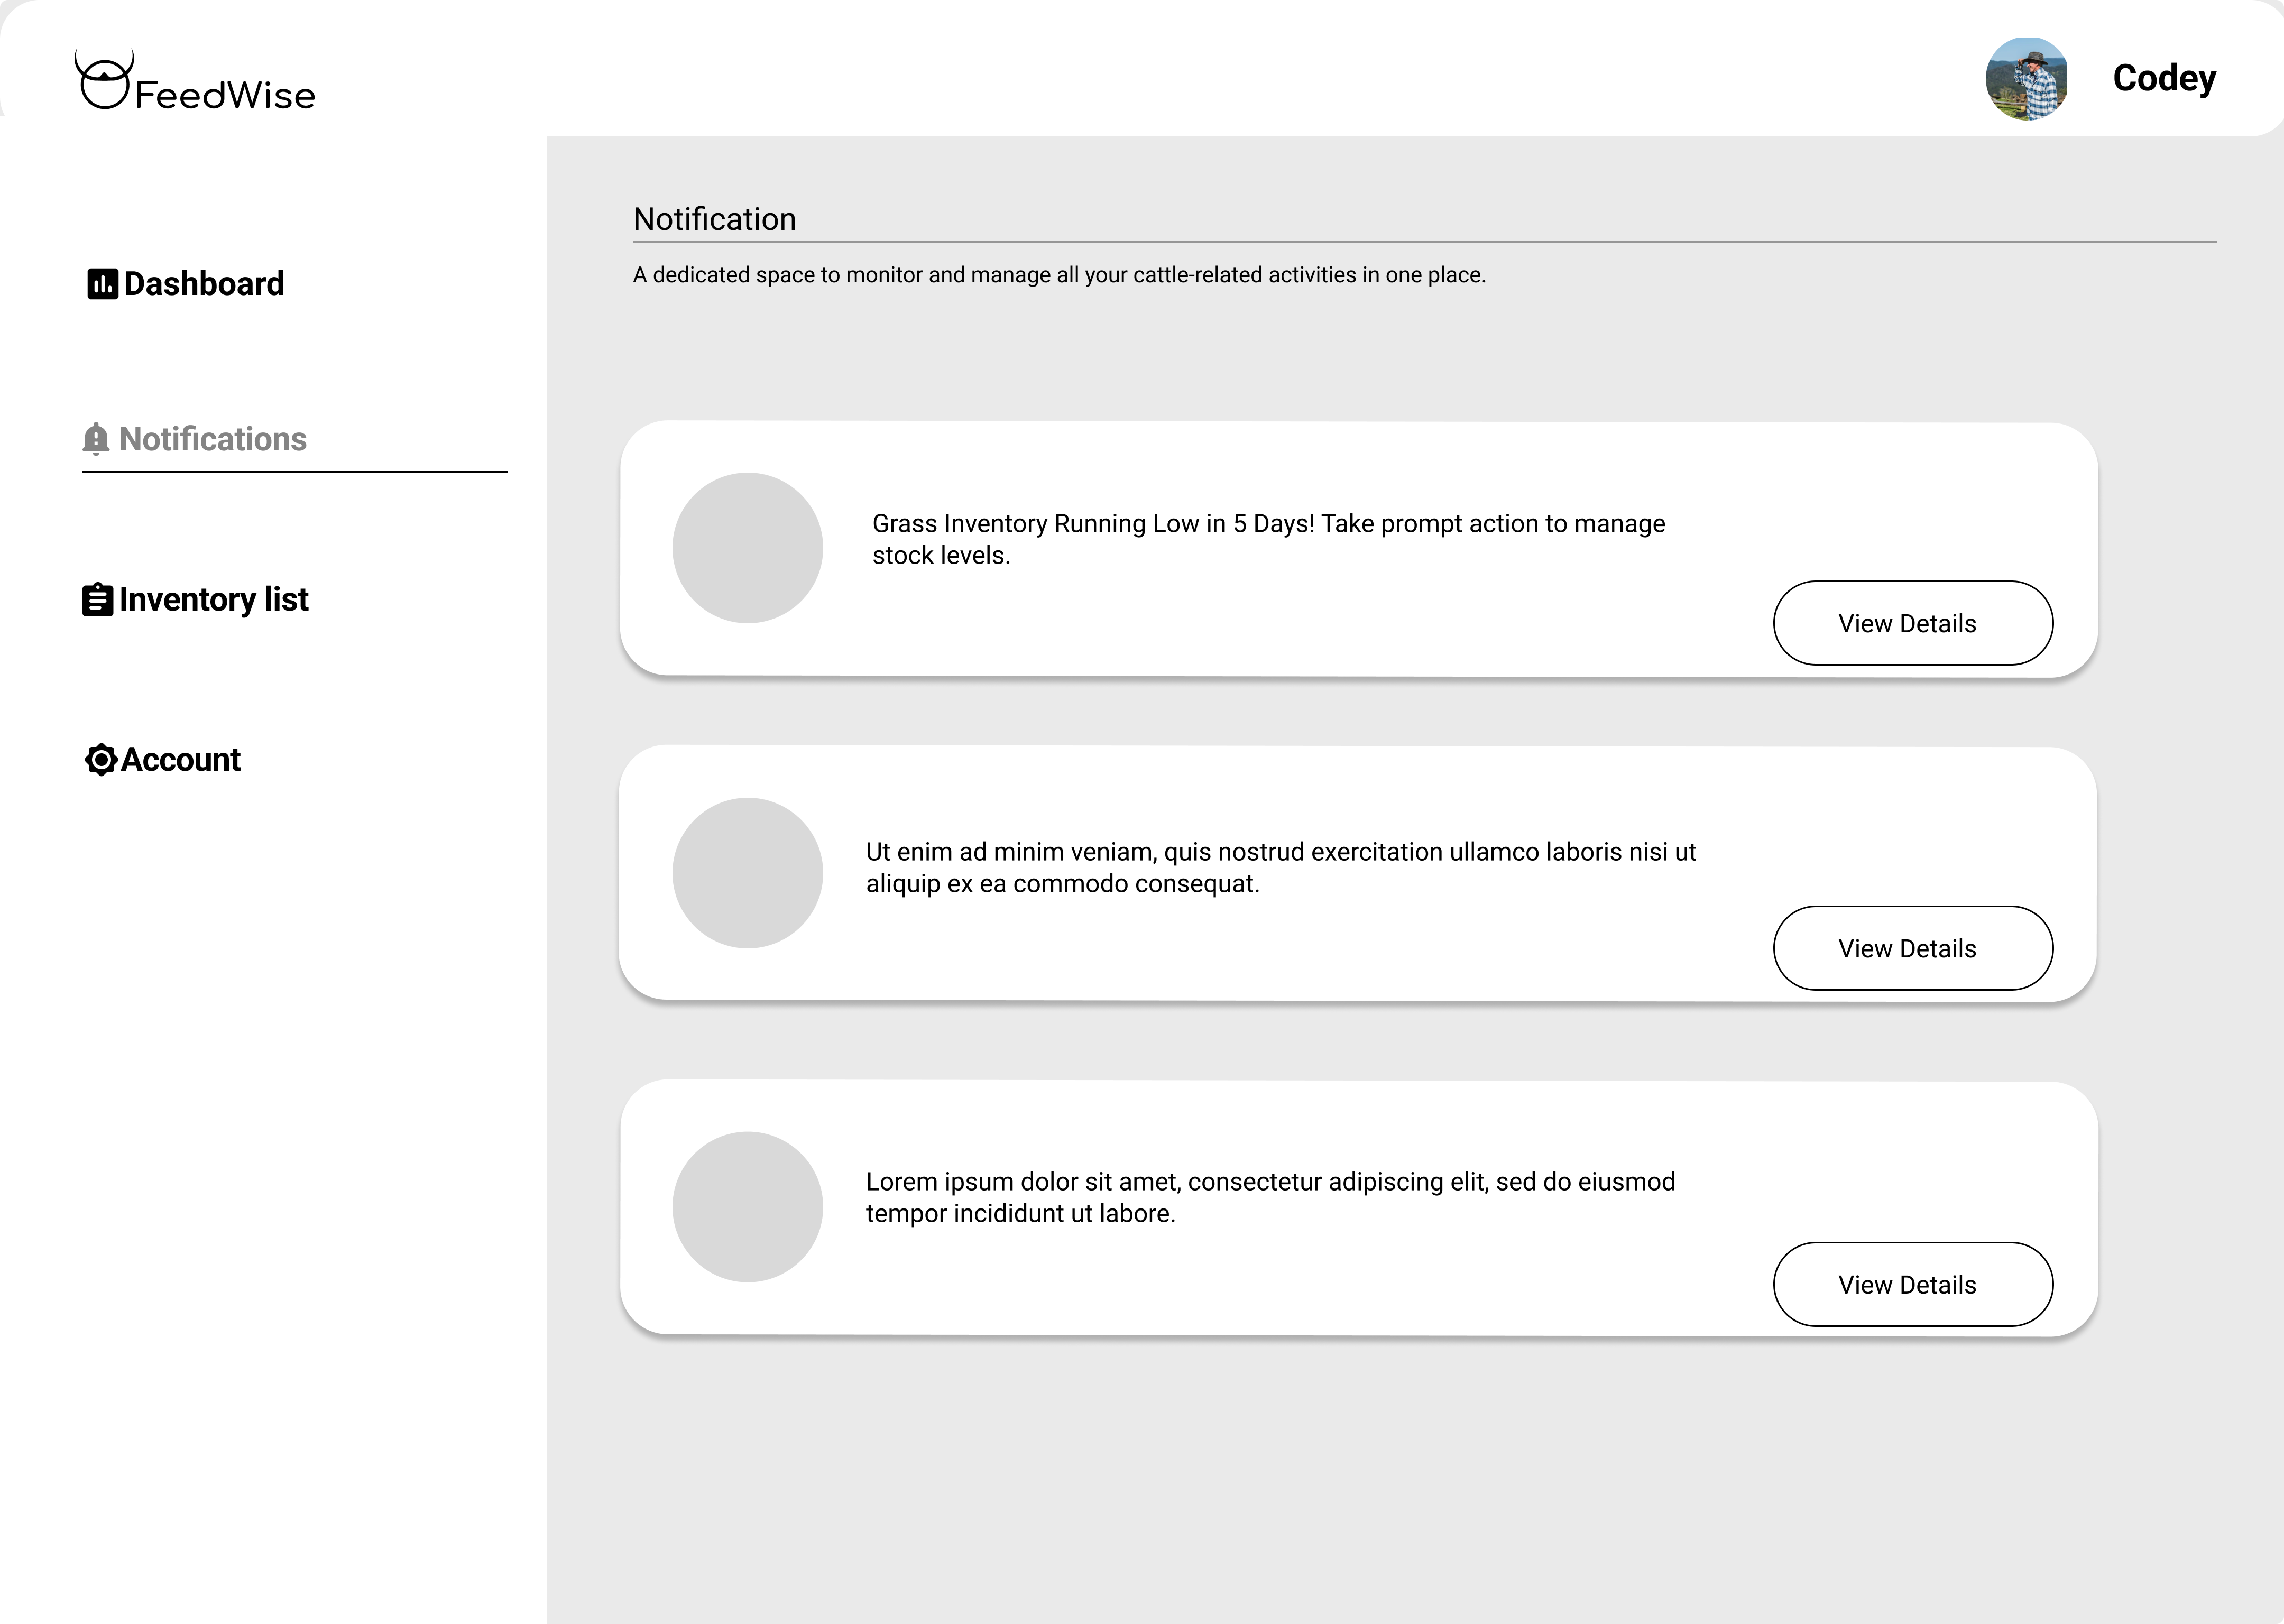Screen dimensions: 2284x1624
Task: Click the Grass Inventory notification avatar circle
Action: coord(747,548)
